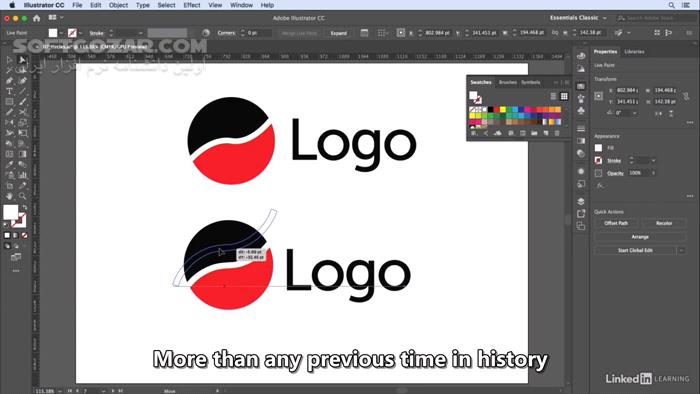Click the Home icon in the app bar
Viewport: 700px width, 394px height.
(x=37, y=18)
